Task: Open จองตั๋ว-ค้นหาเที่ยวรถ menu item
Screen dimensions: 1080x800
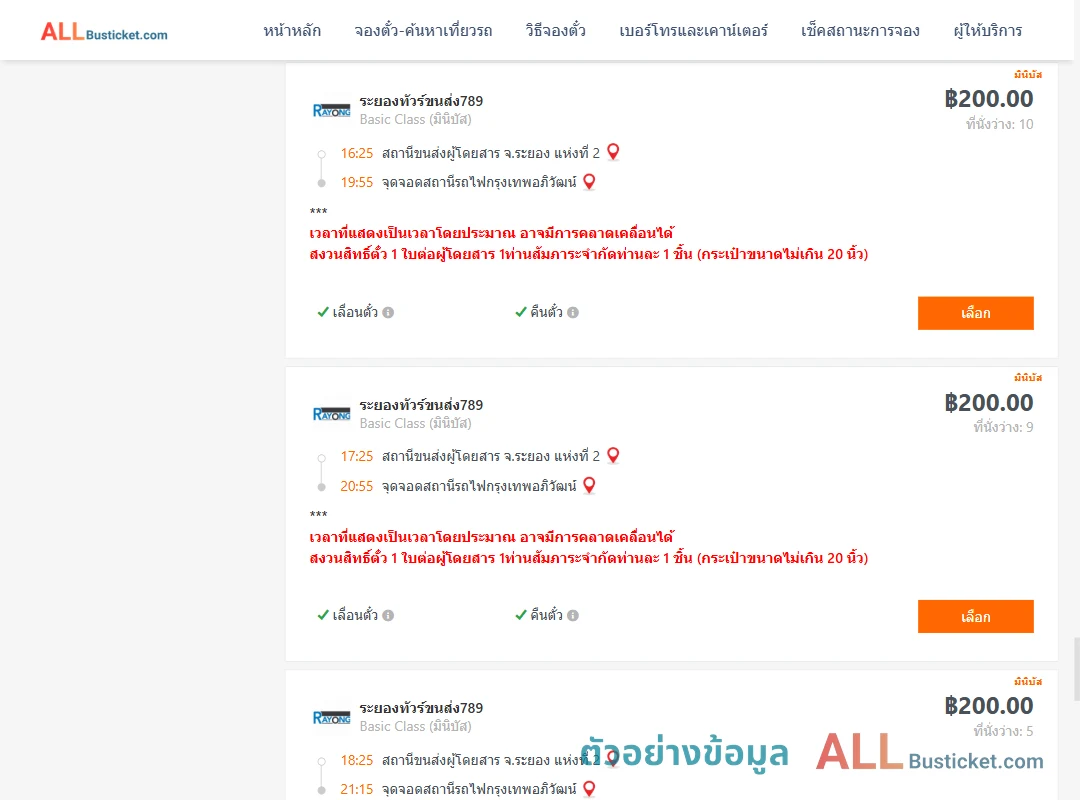Action: pos(423,31)
